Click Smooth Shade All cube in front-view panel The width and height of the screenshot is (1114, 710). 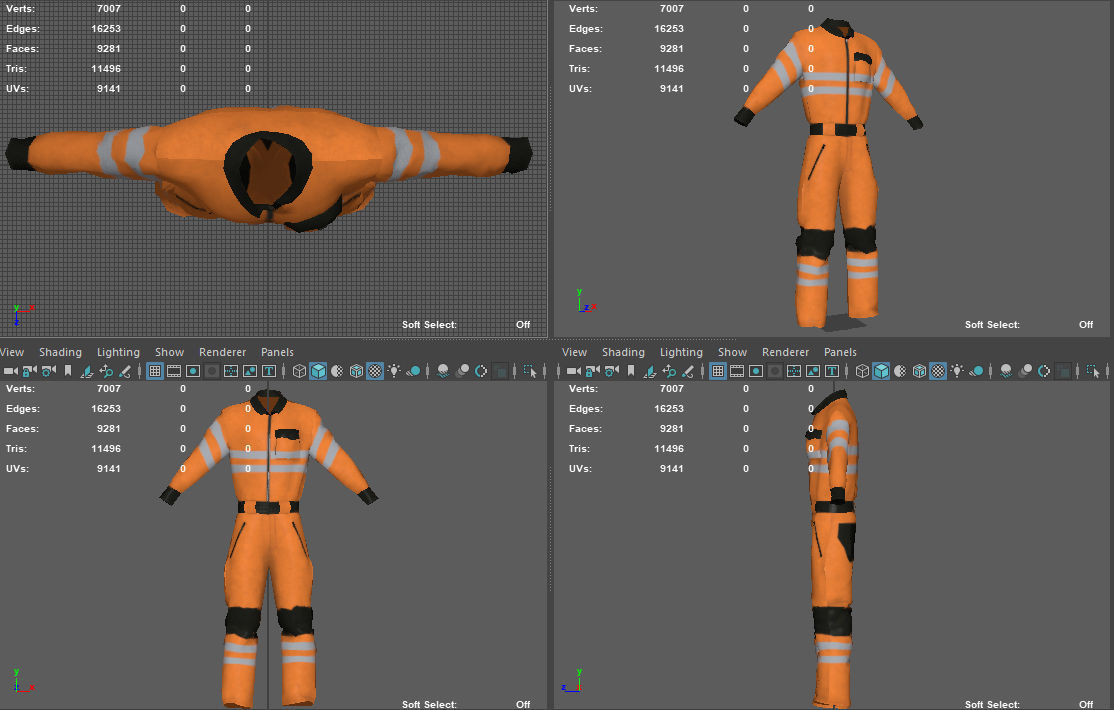point(318,371)
